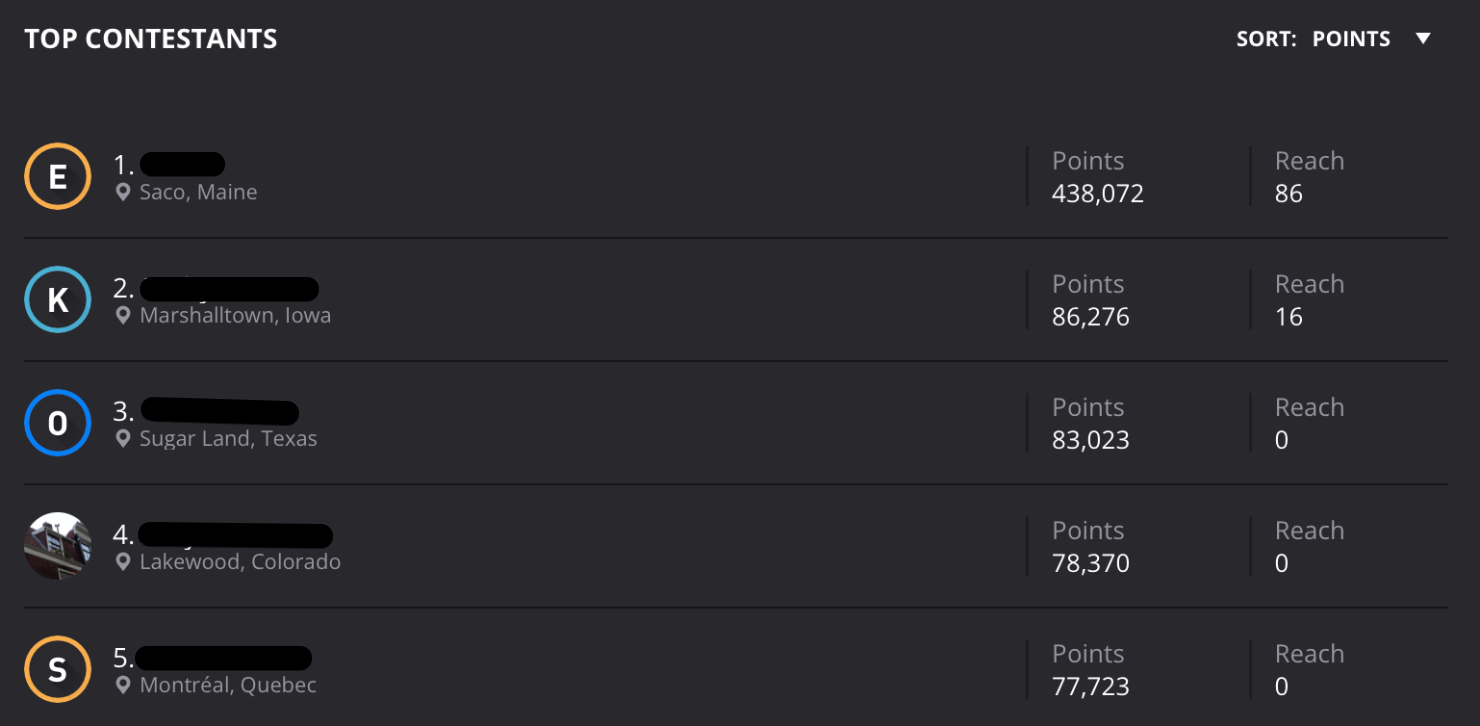Click the 438,072 points value

click(x=1097, y=194)
